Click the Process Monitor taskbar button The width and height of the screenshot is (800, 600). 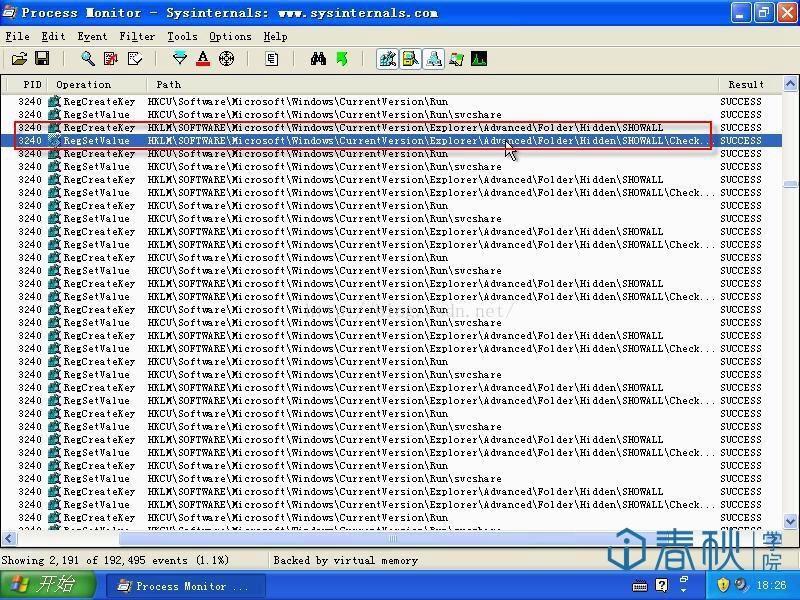coord(186,586)
